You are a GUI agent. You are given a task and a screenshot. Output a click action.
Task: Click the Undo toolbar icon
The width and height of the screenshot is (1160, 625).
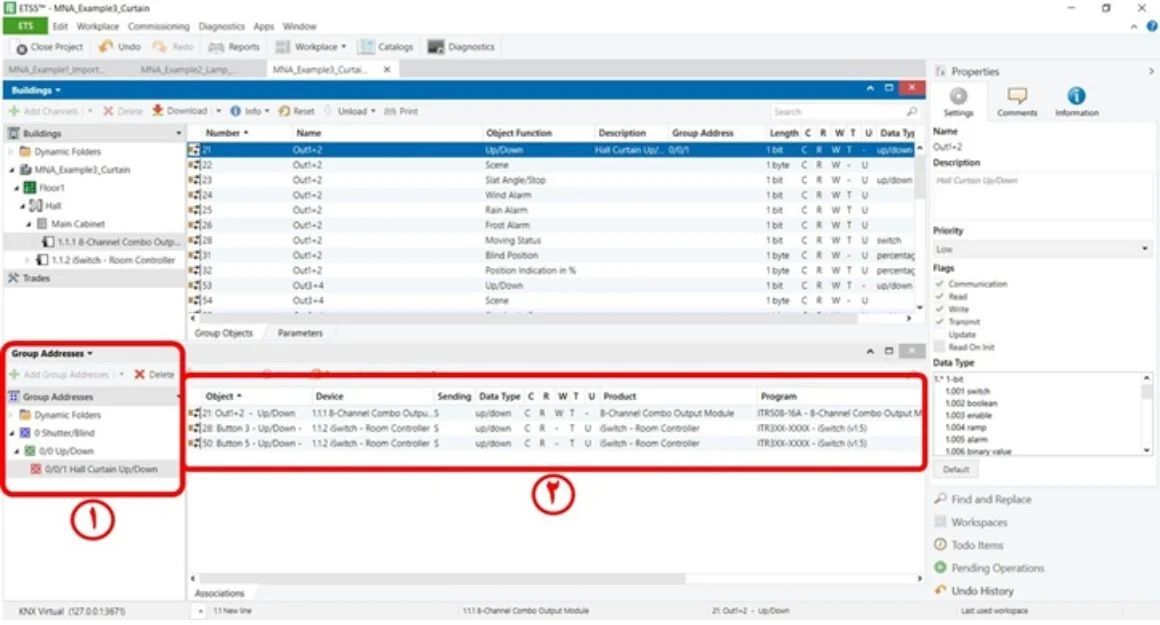tap(106, 47)
